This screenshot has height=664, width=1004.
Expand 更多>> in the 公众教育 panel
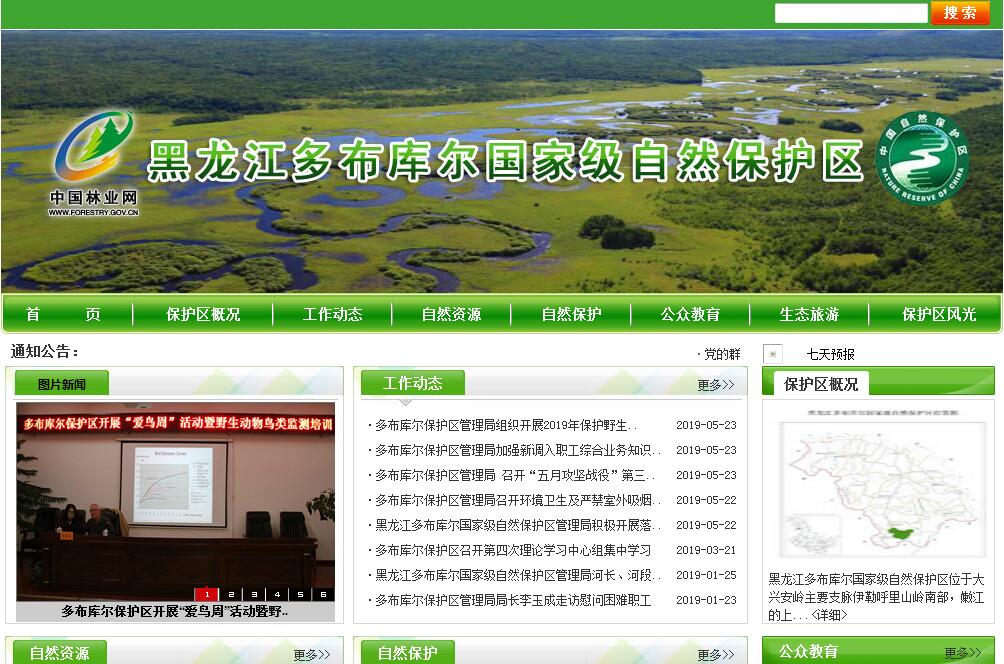[x=968, y=653]
